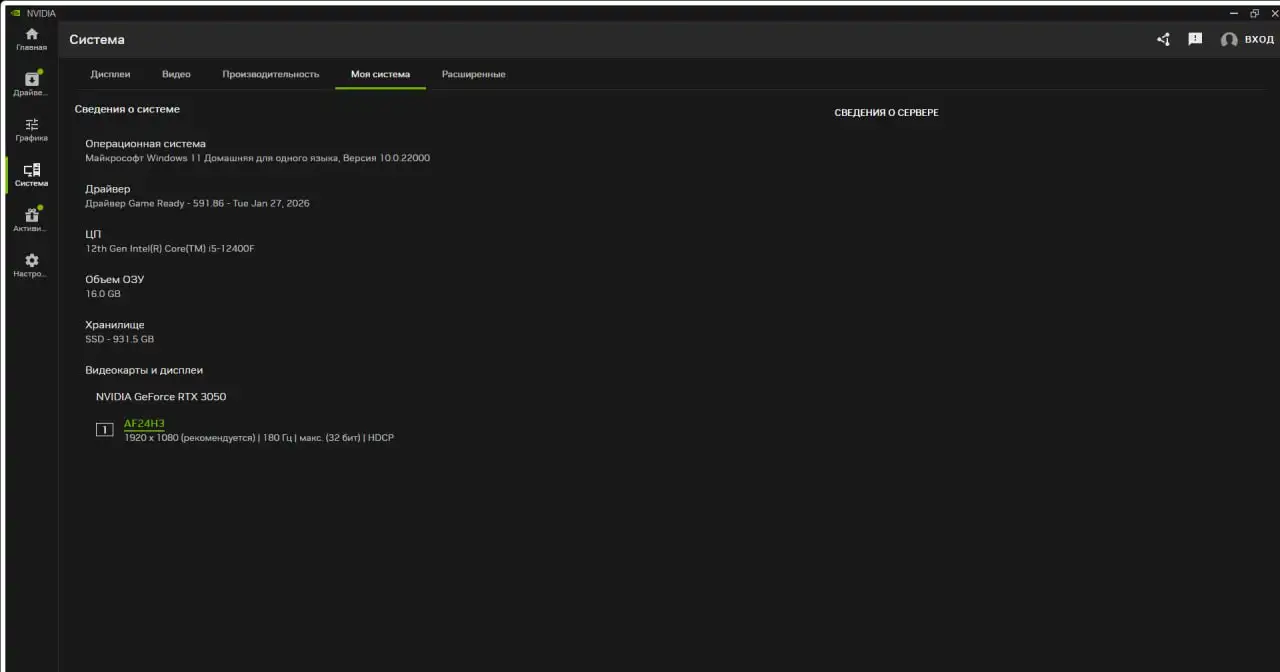The width and height of the screenshot is (1280, 672).
Task: Select the SSD - 931.5 GB value
Action: 119,339
